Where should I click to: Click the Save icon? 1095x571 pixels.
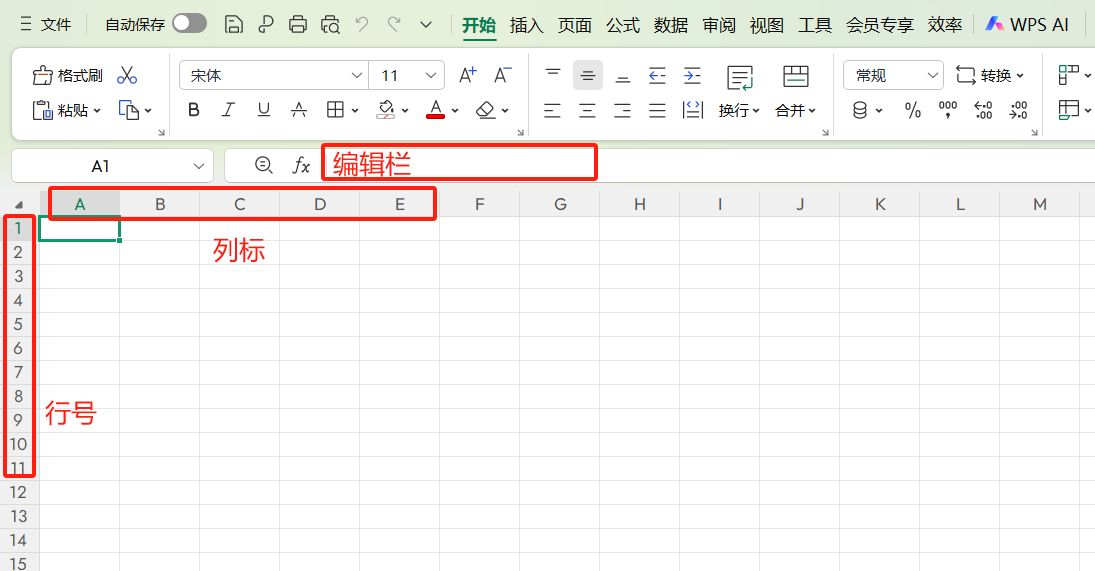pyautogui.click(x=234, y=24)
